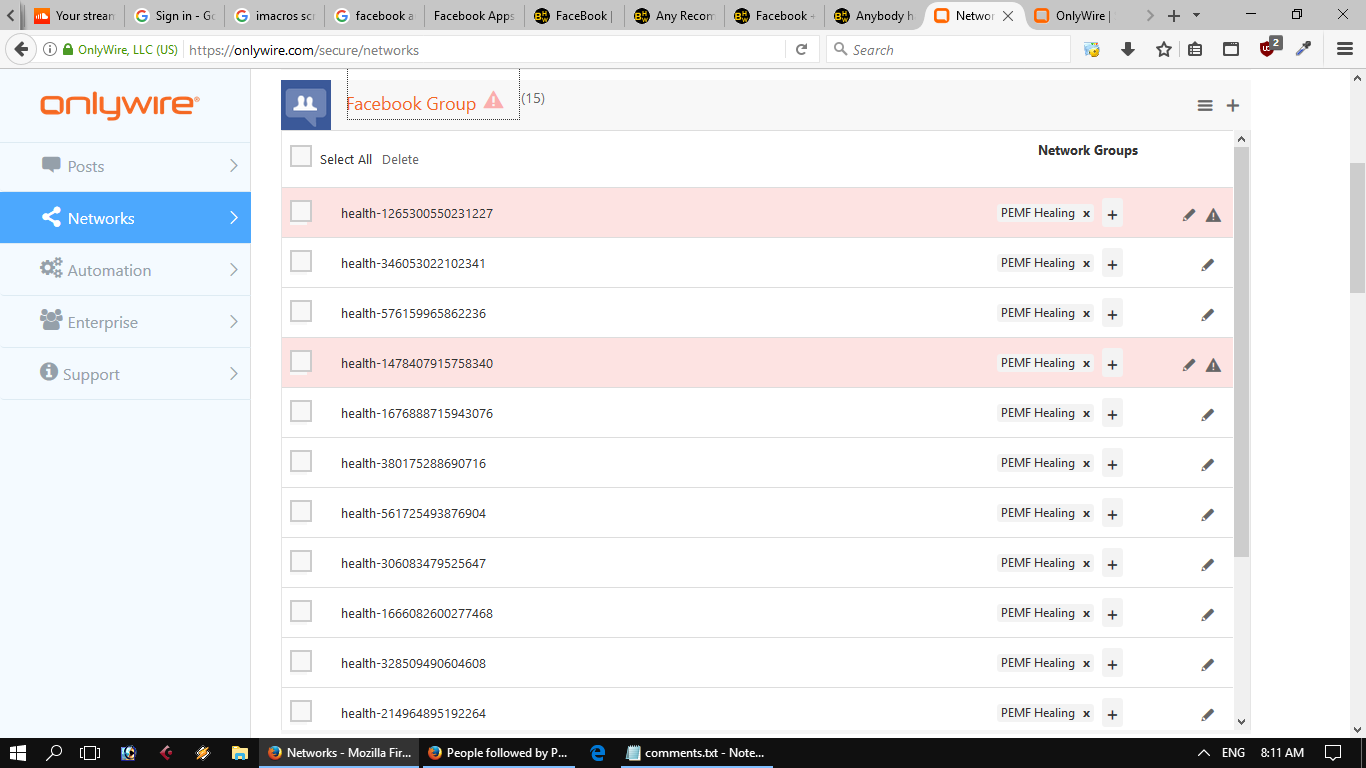The height and width of the screenshot is (768, 1366).
Task: Remove PEMF Healing tag from health-380175288690716
Action: pyautogui.click(x=1086, y=464)
